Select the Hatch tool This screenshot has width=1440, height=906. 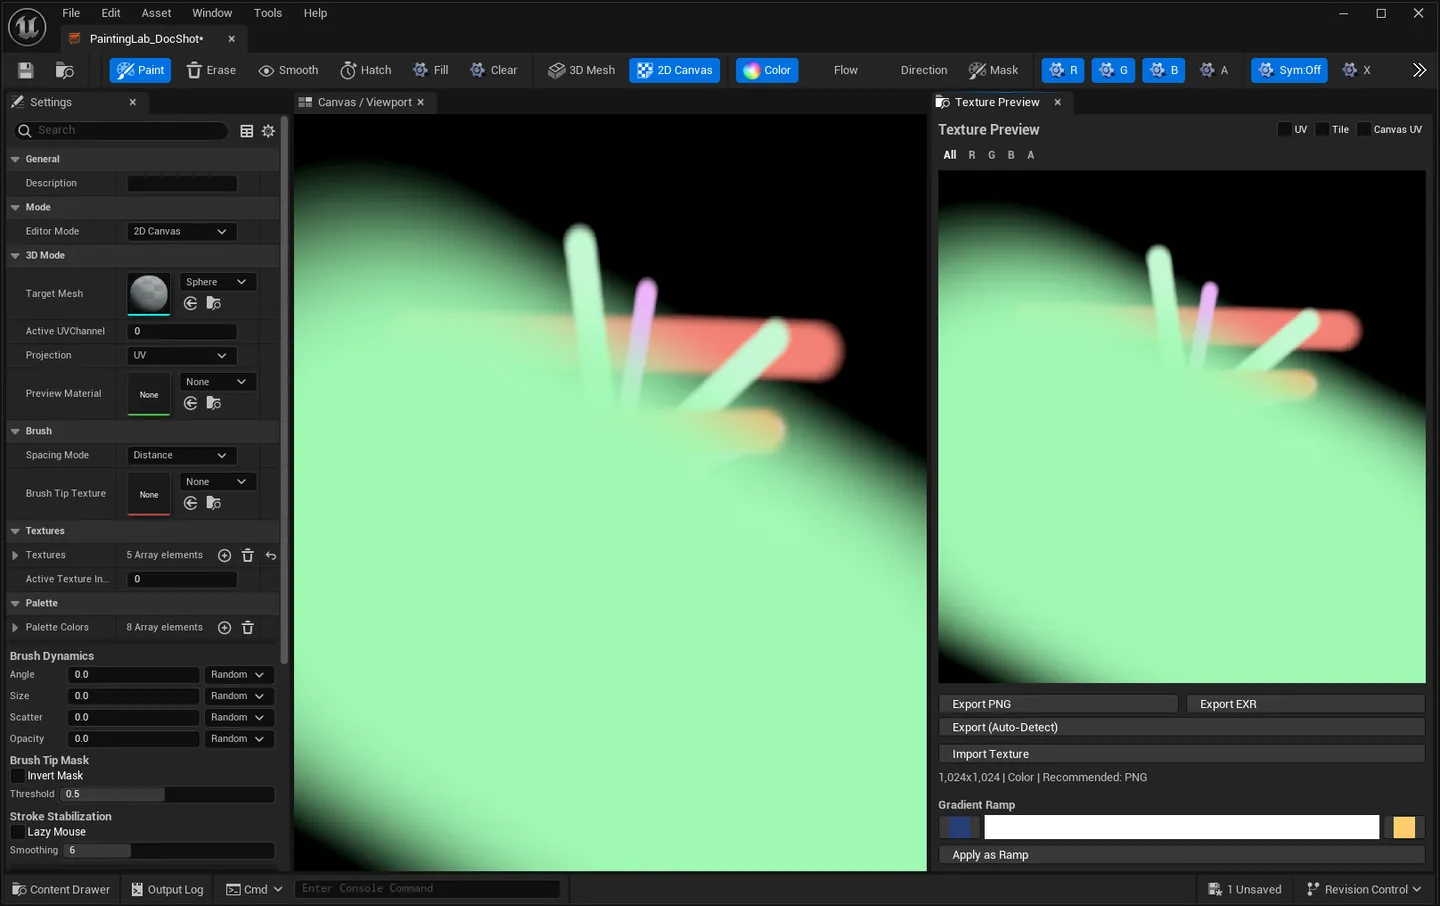click(x=366, y=70)
